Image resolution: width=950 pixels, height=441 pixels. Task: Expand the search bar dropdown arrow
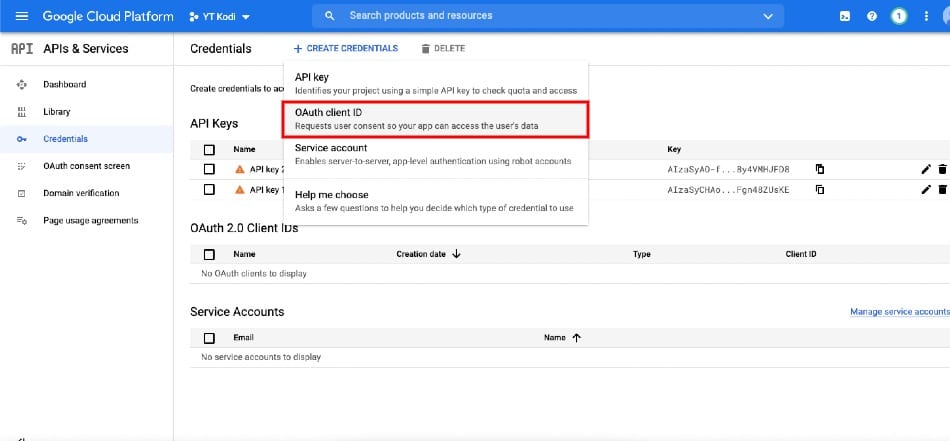768,16
